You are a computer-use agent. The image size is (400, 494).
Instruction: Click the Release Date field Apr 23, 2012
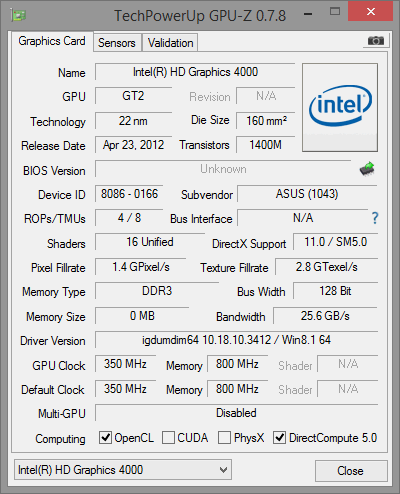pyautogui.click(x=133, y=145)
